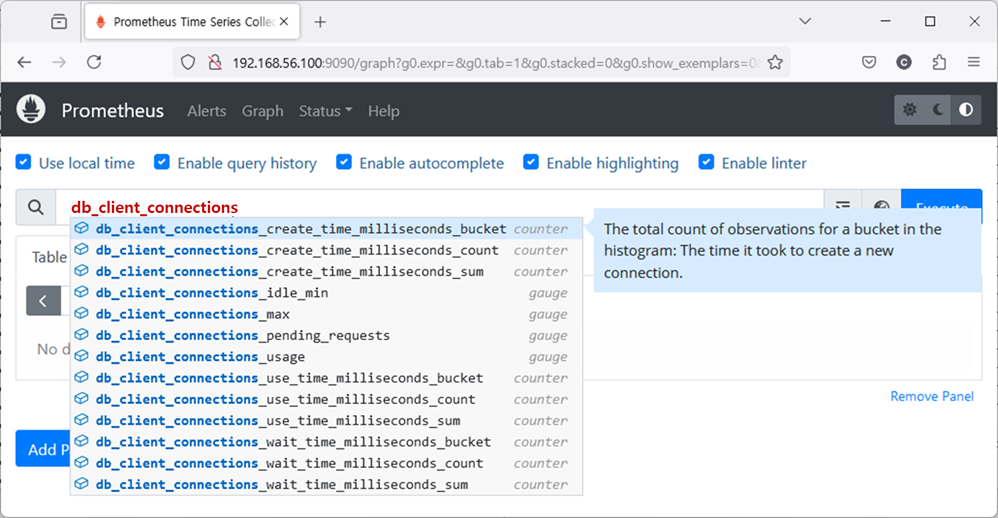Open Pocket save icon
Screen dimensions: 998x518
pyautogui.click(x=869, y=62)
